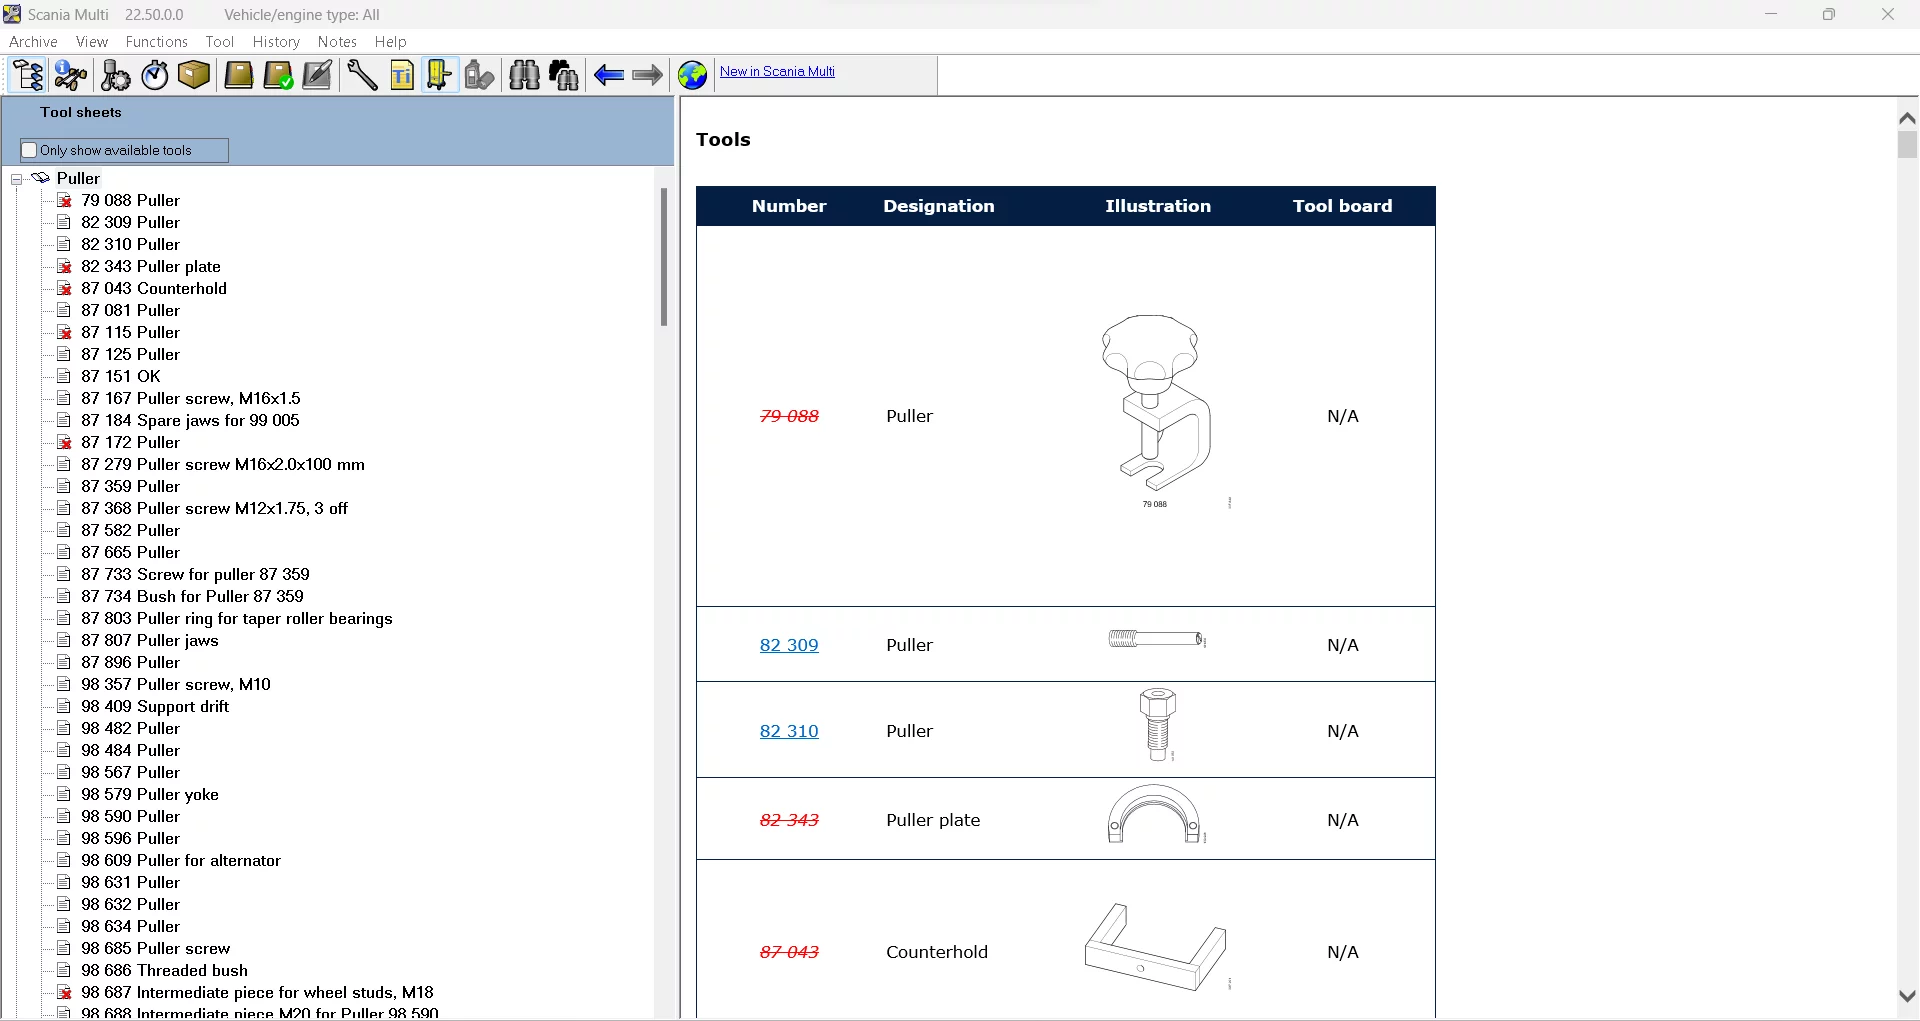Click the globe icon in toolbar
The height and width of the screenshot is (1021, 1920).
pyautogui.click(x=692, y=75)
